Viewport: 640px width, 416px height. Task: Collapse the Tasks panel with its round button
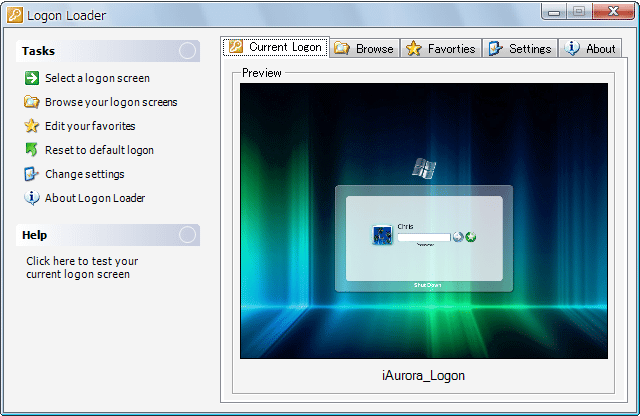click(x=187, y=51)
